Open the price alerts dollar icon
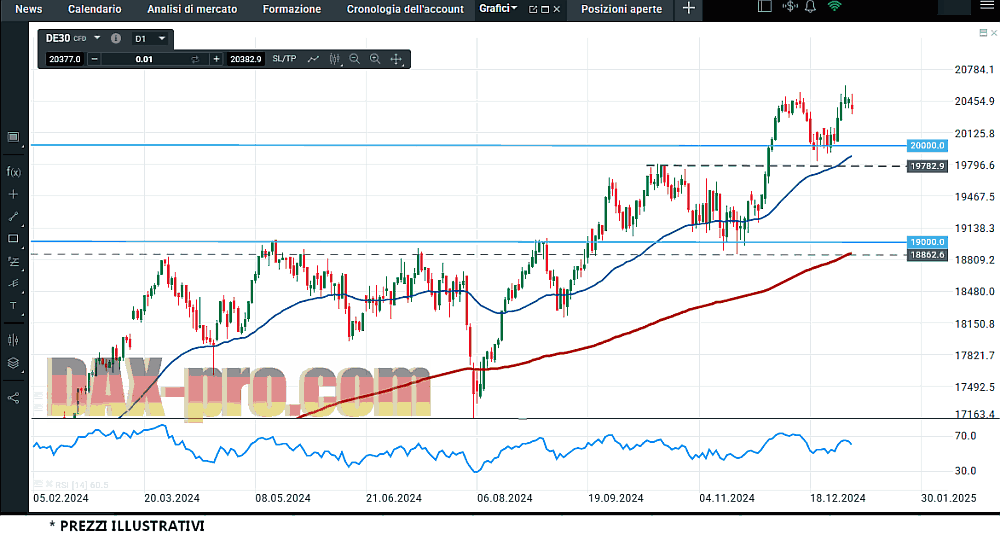1000x535 pixels. click(790, 6)
